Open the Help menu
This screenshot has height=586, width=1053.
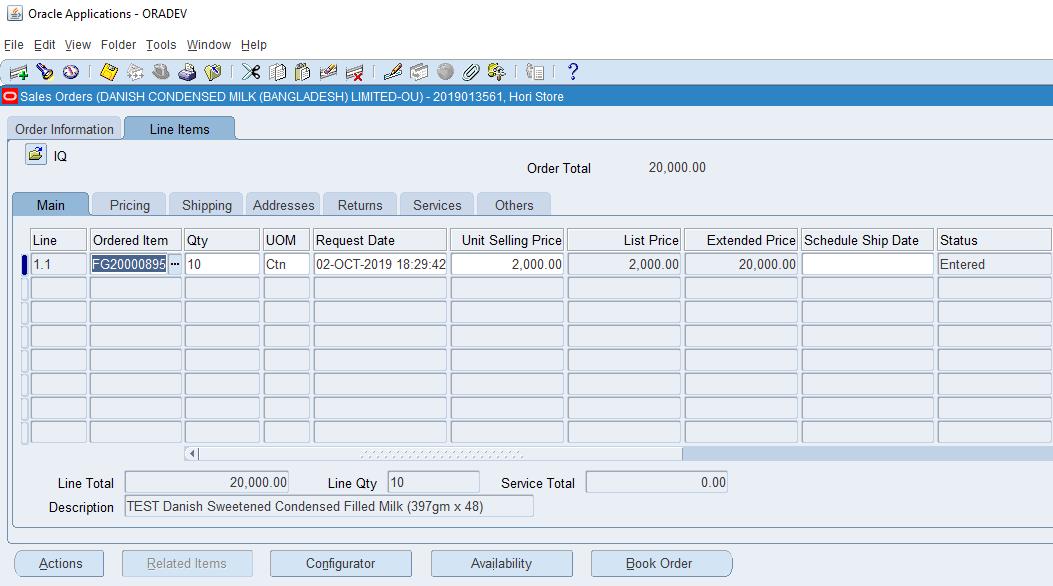coord(254,45)
